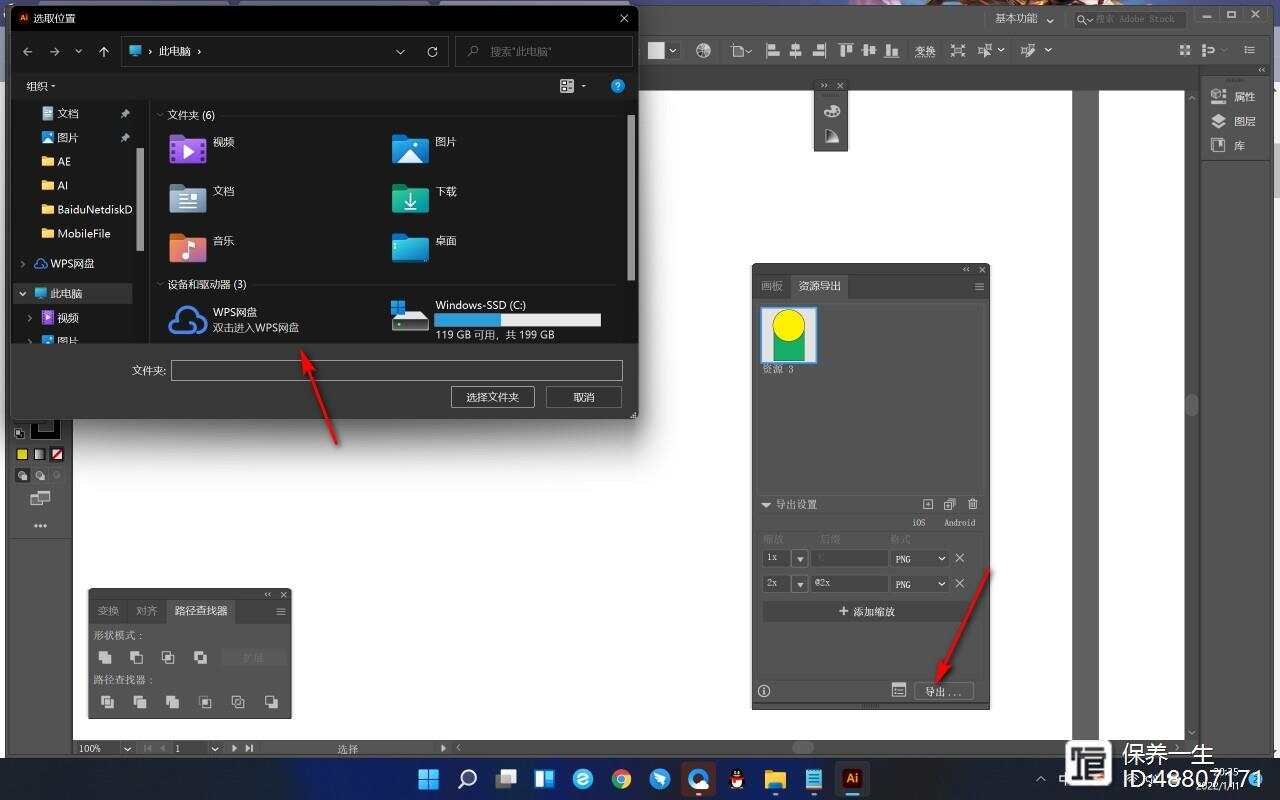Click Edit Toolbar three-dots icon
Image resolution: width=1280 pixels, height=800 pixels.
[x=40, y=525]
